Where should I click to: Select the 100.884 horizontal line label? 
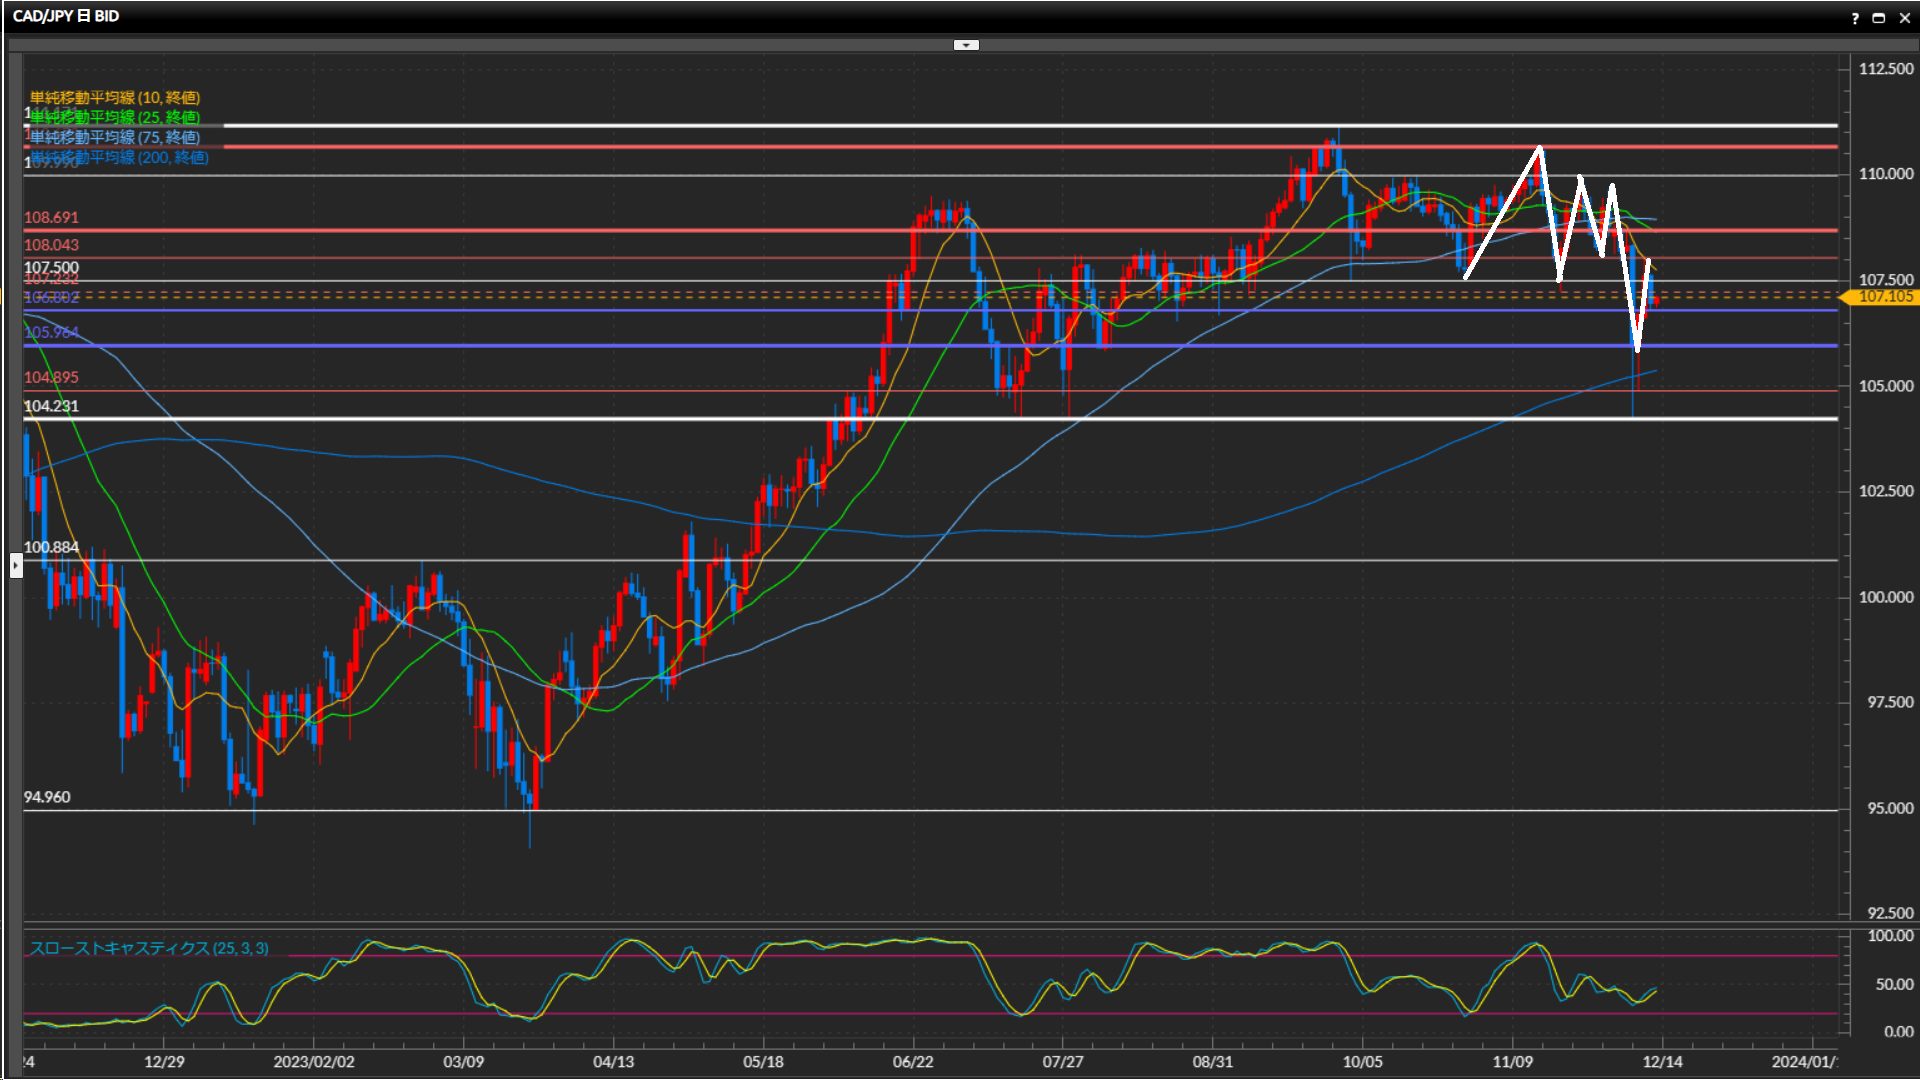tap(51, 547)
